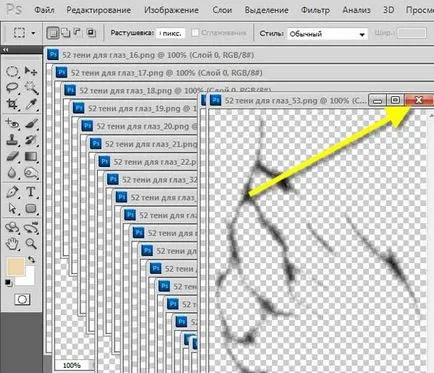Image resolution: width=434 pixels, height=373 pixels.
Task: Open the Файл menu
Action: click(x=44, y=10)
